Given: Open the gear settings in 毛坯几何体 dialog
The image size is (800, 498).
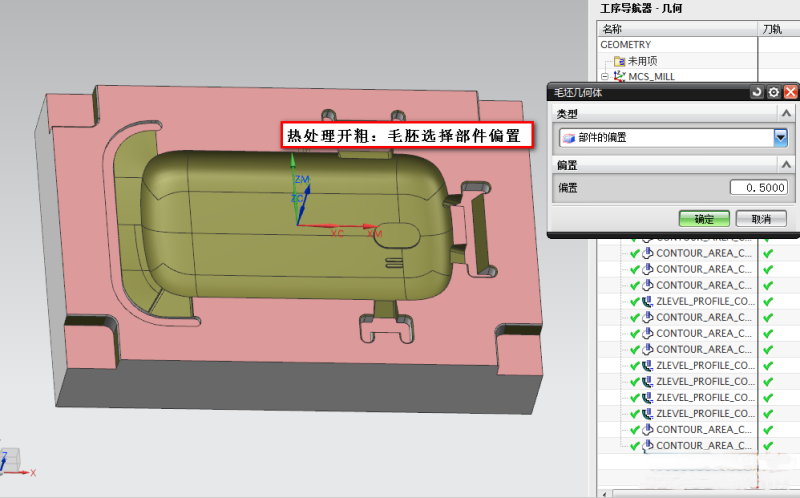Looking at the screenshot, I should (x=773, y=92).
